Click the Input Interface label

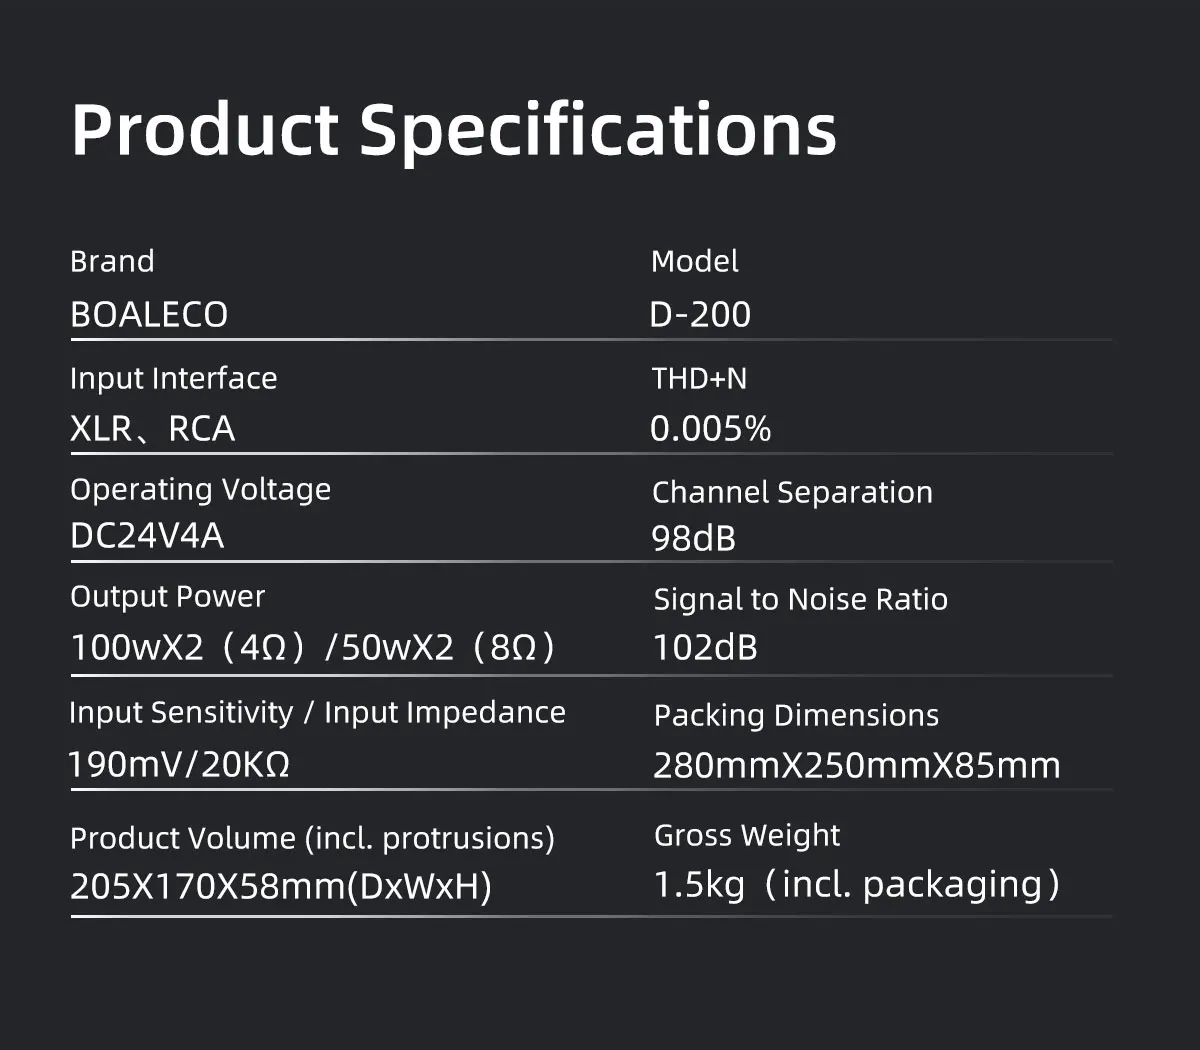174,379
